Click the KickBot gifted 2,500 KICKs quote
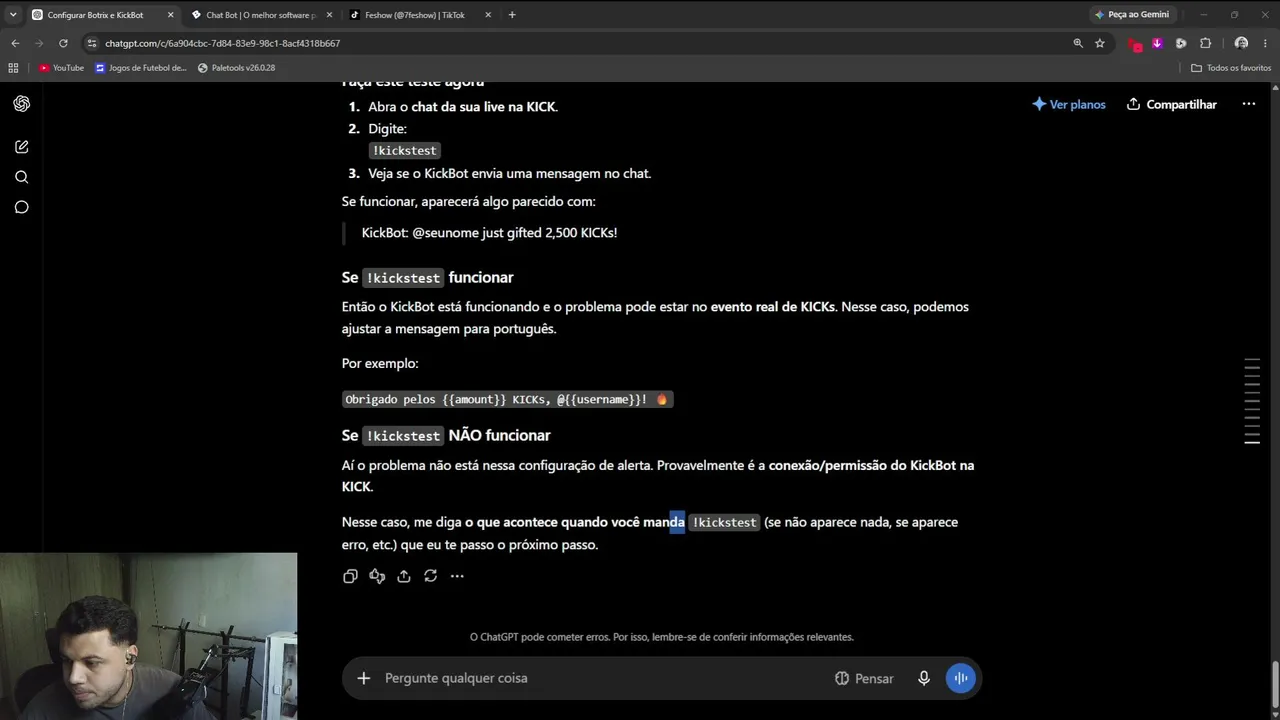 (x=489, y=232)
